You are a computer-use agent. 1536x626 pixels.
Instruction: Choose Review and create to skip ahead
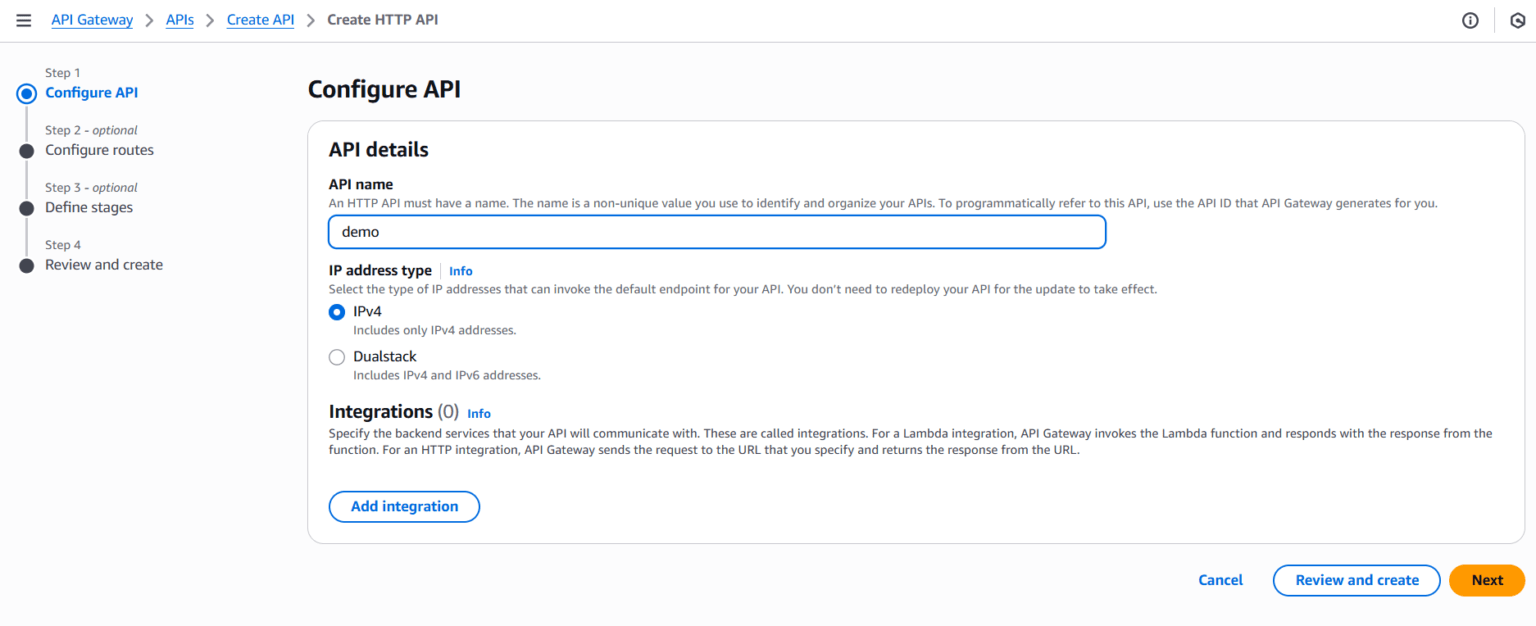1356,580
